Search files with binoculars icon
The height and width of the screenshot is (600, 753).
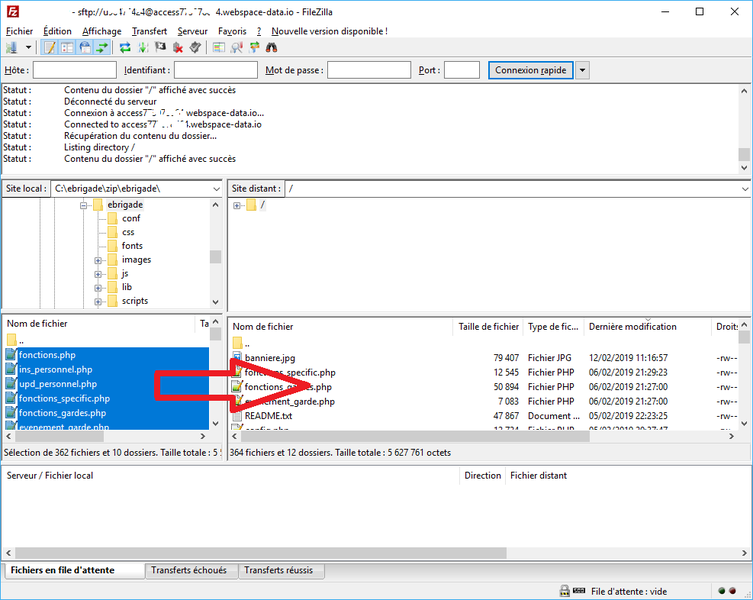(x=271, y=48)
